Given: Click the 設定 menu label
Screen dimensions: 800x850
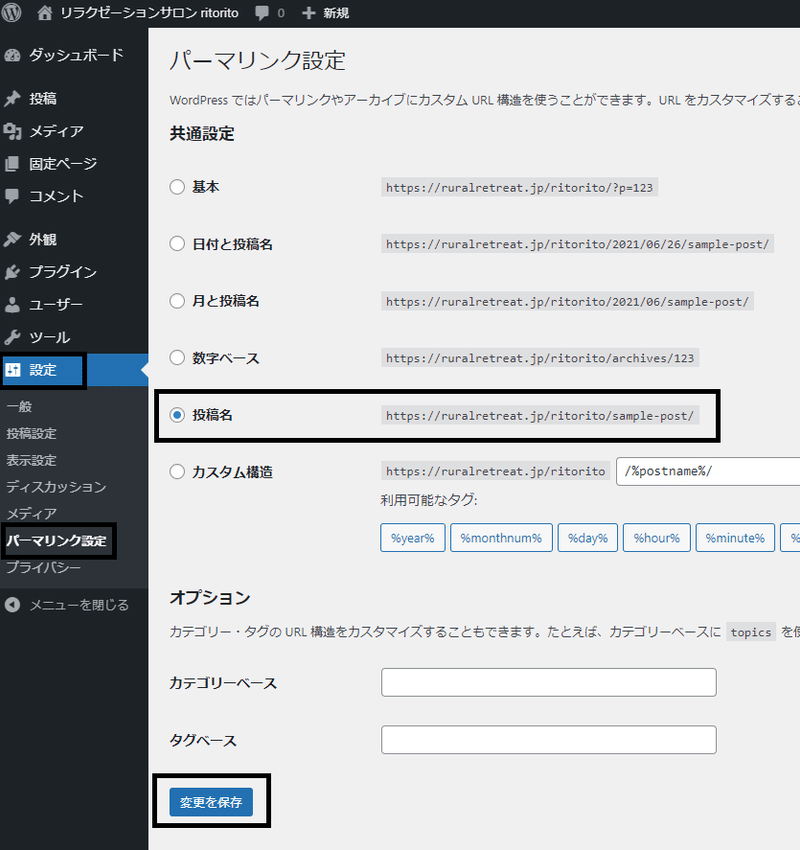Looking at the screenshot, I should 43,370.
